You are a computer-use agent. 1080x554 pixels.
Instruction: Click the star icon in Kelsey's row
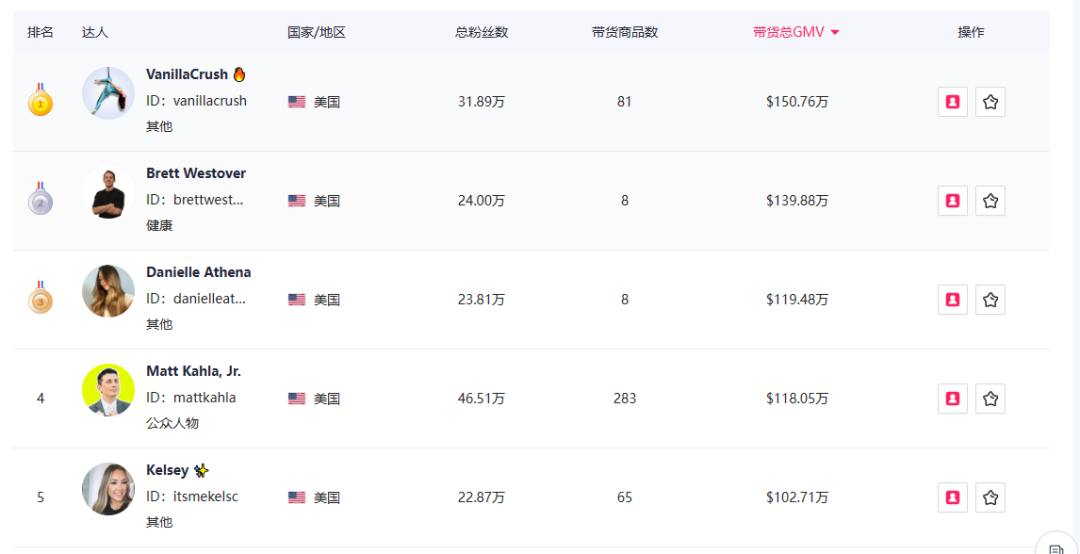(x=990, y=497)
